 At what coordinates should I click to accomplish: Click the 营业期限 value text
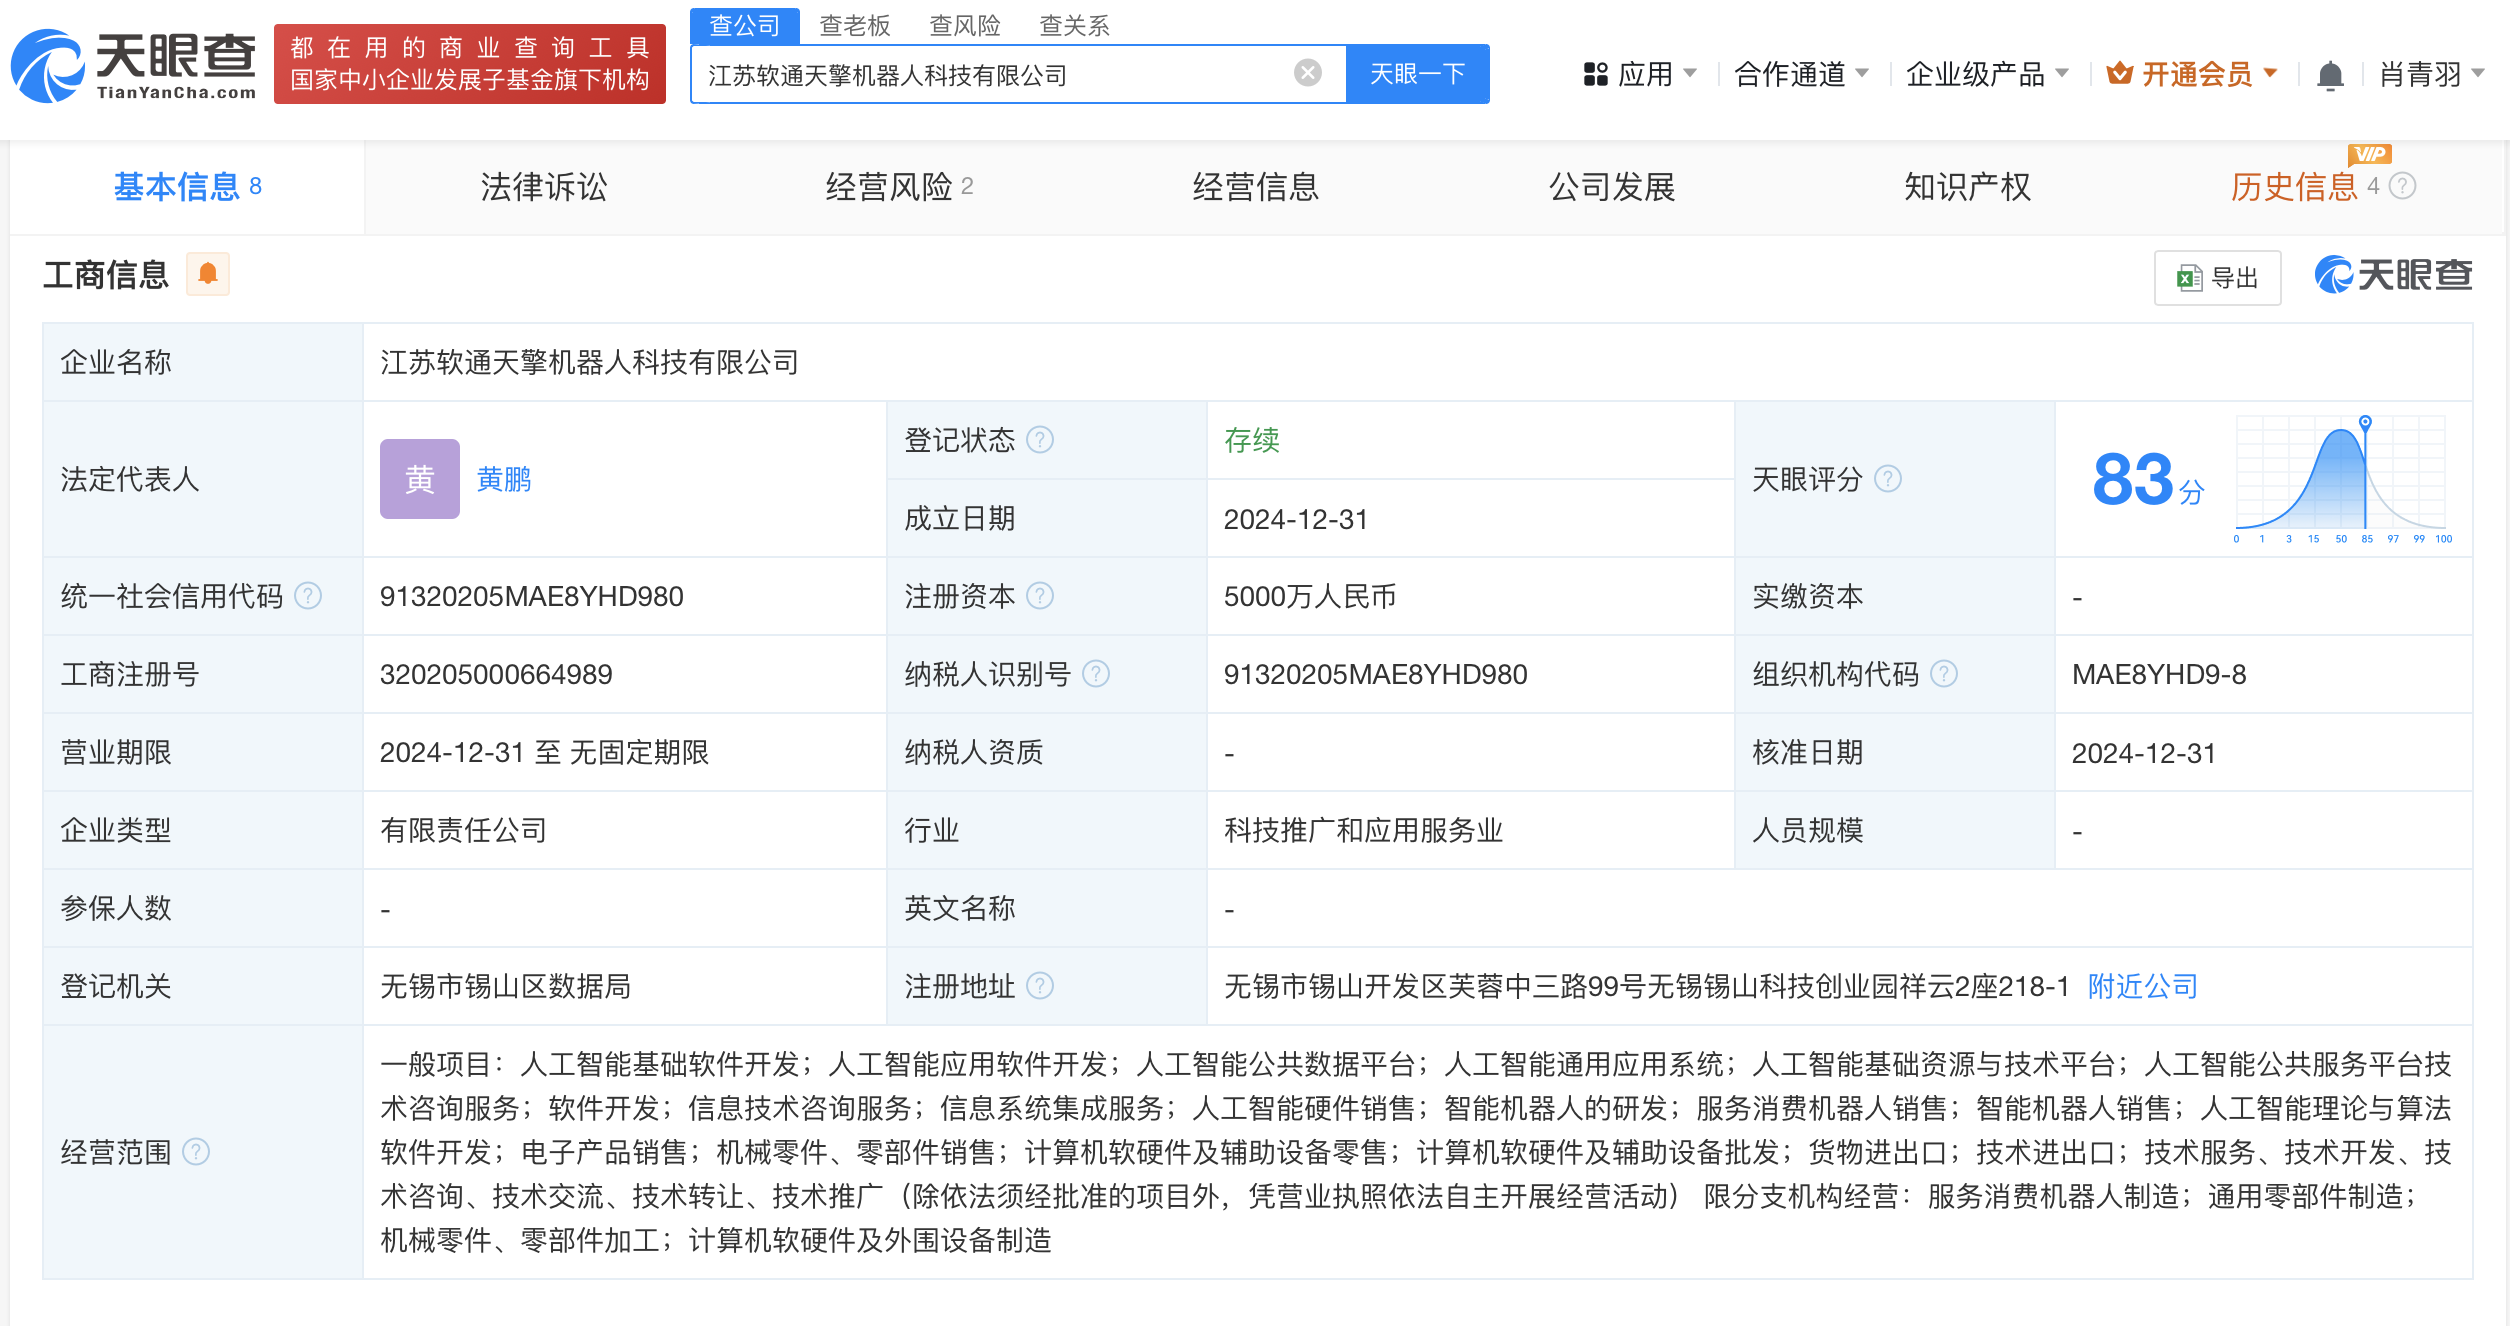[x=544, y=753]
